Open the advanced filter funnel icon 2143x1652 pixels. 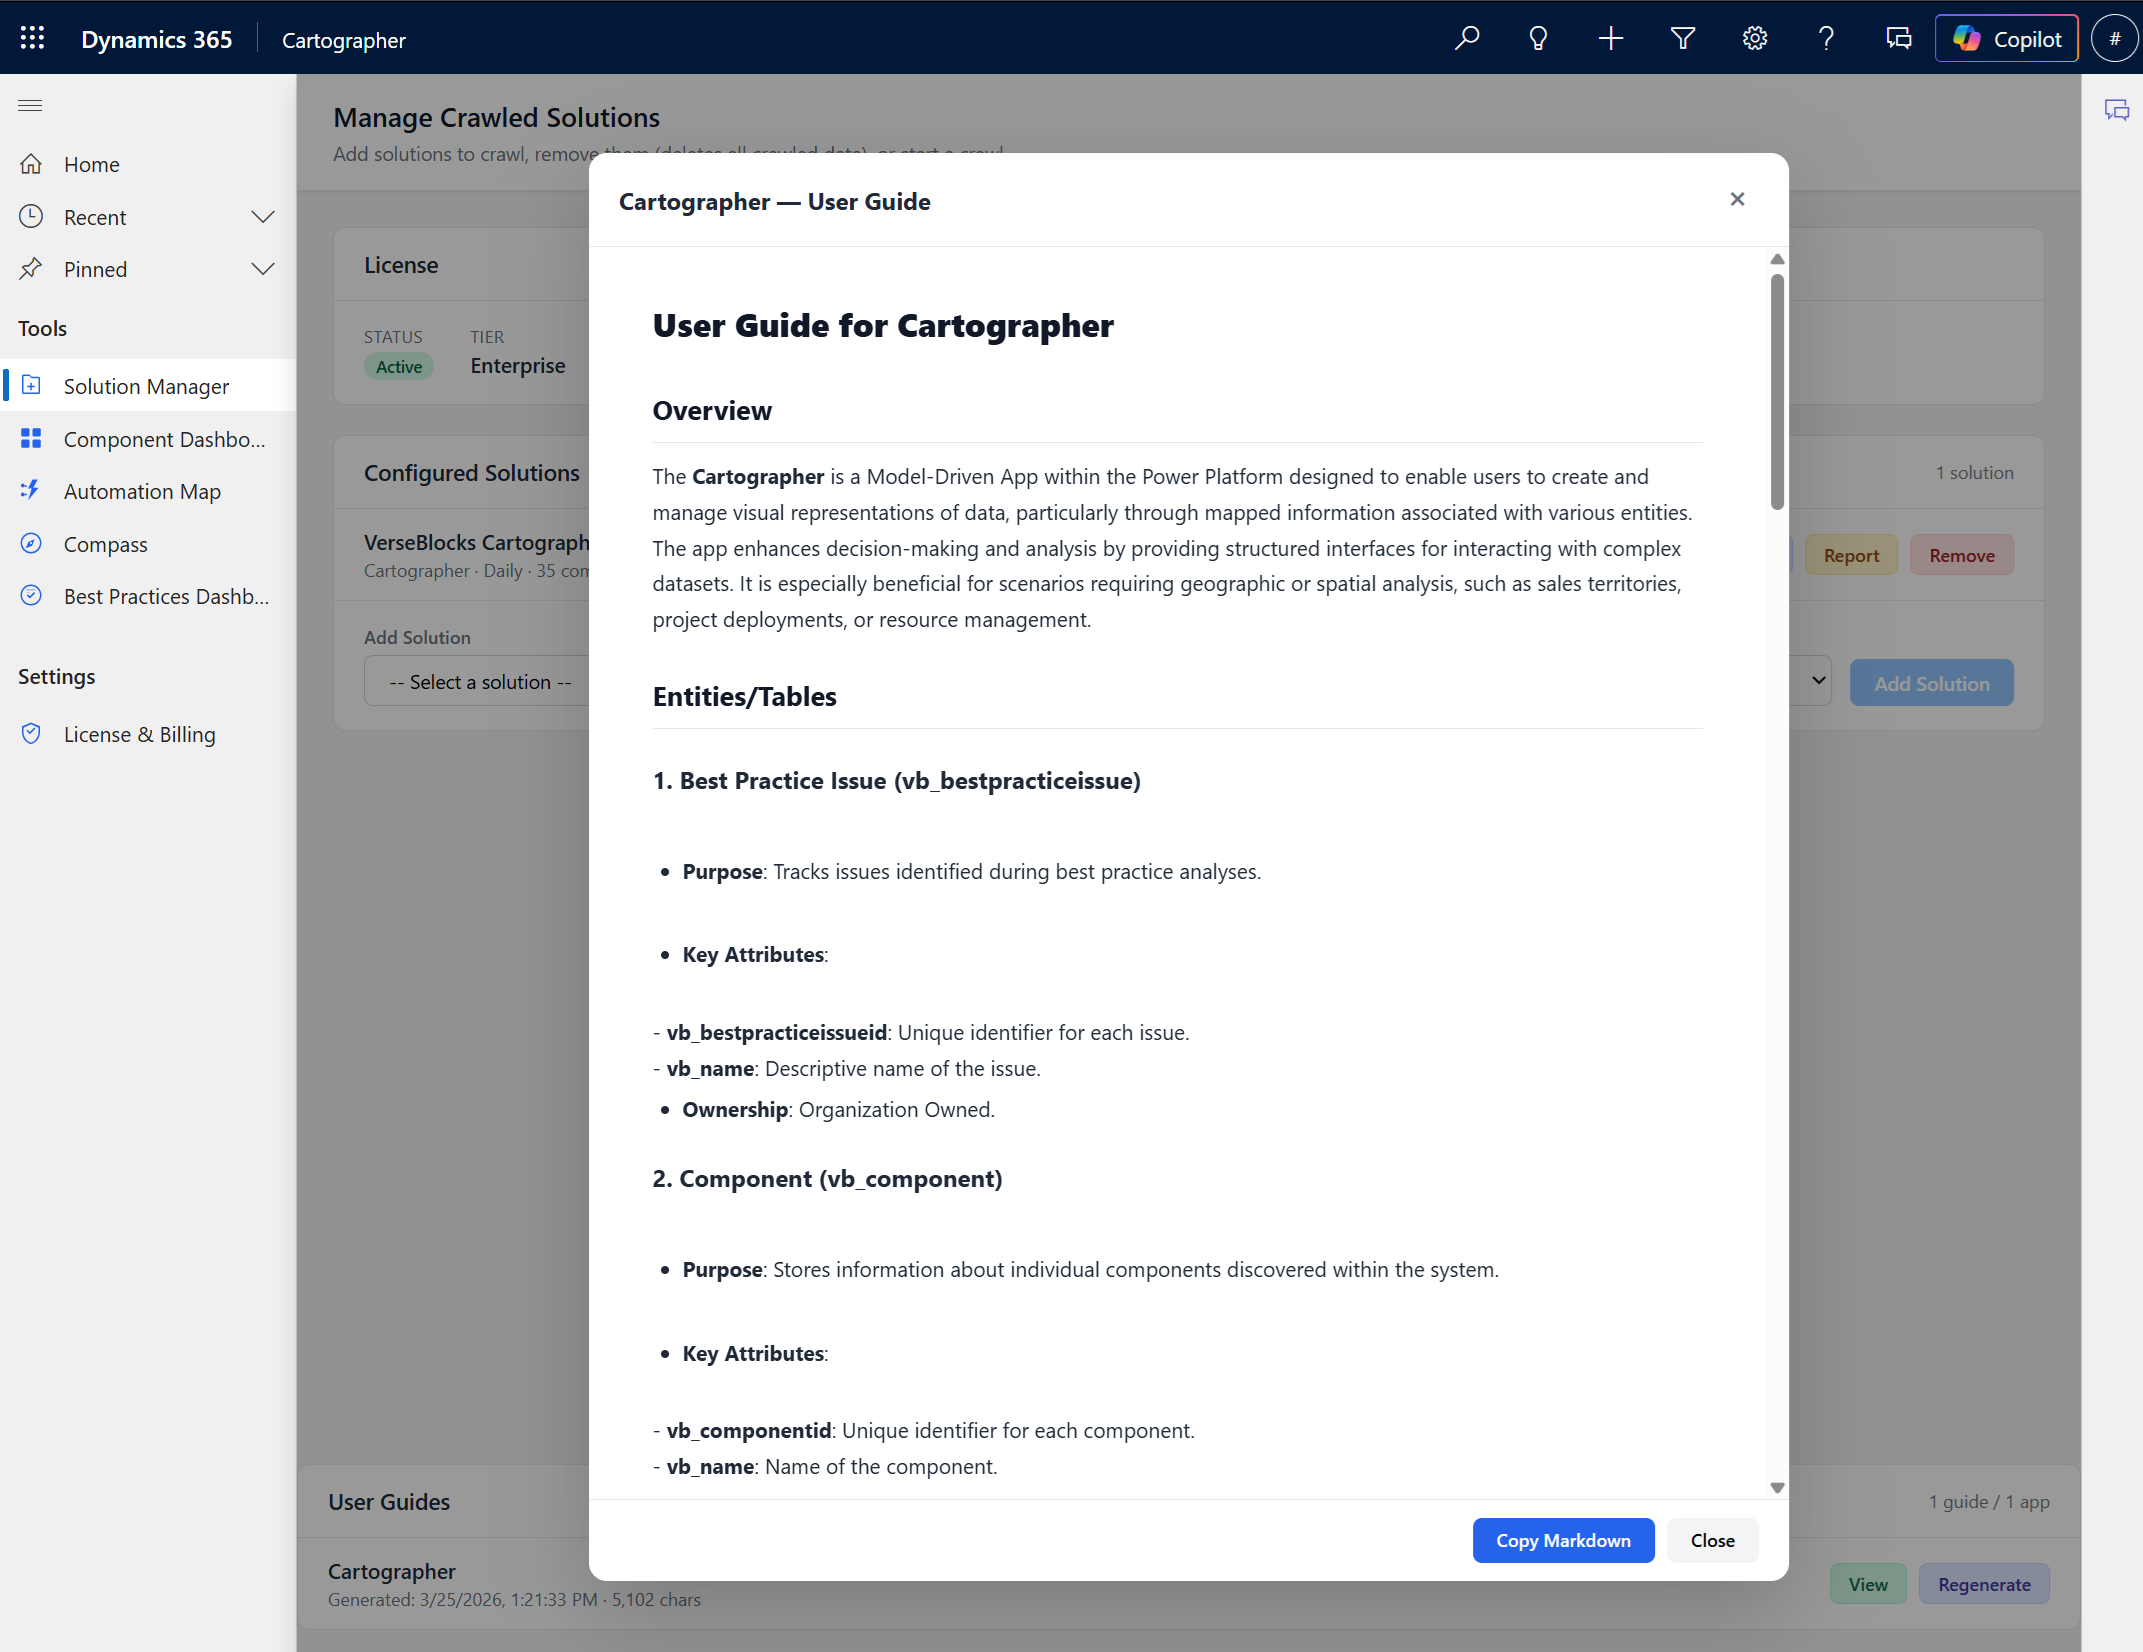(x=1683, y=38)
